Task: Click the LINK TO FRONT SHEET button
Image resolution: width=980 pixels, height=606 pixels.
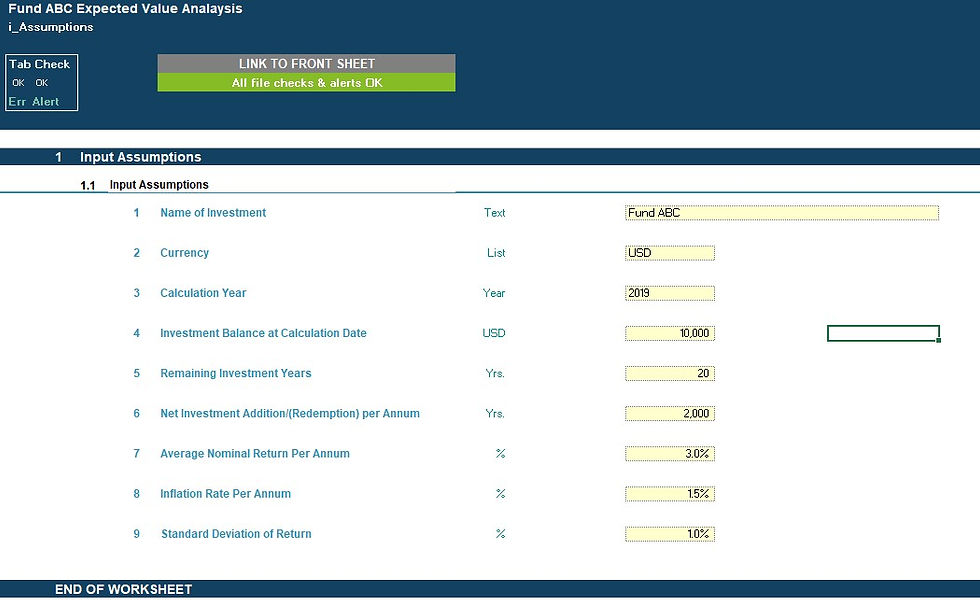Action: [x=306, y=64]
